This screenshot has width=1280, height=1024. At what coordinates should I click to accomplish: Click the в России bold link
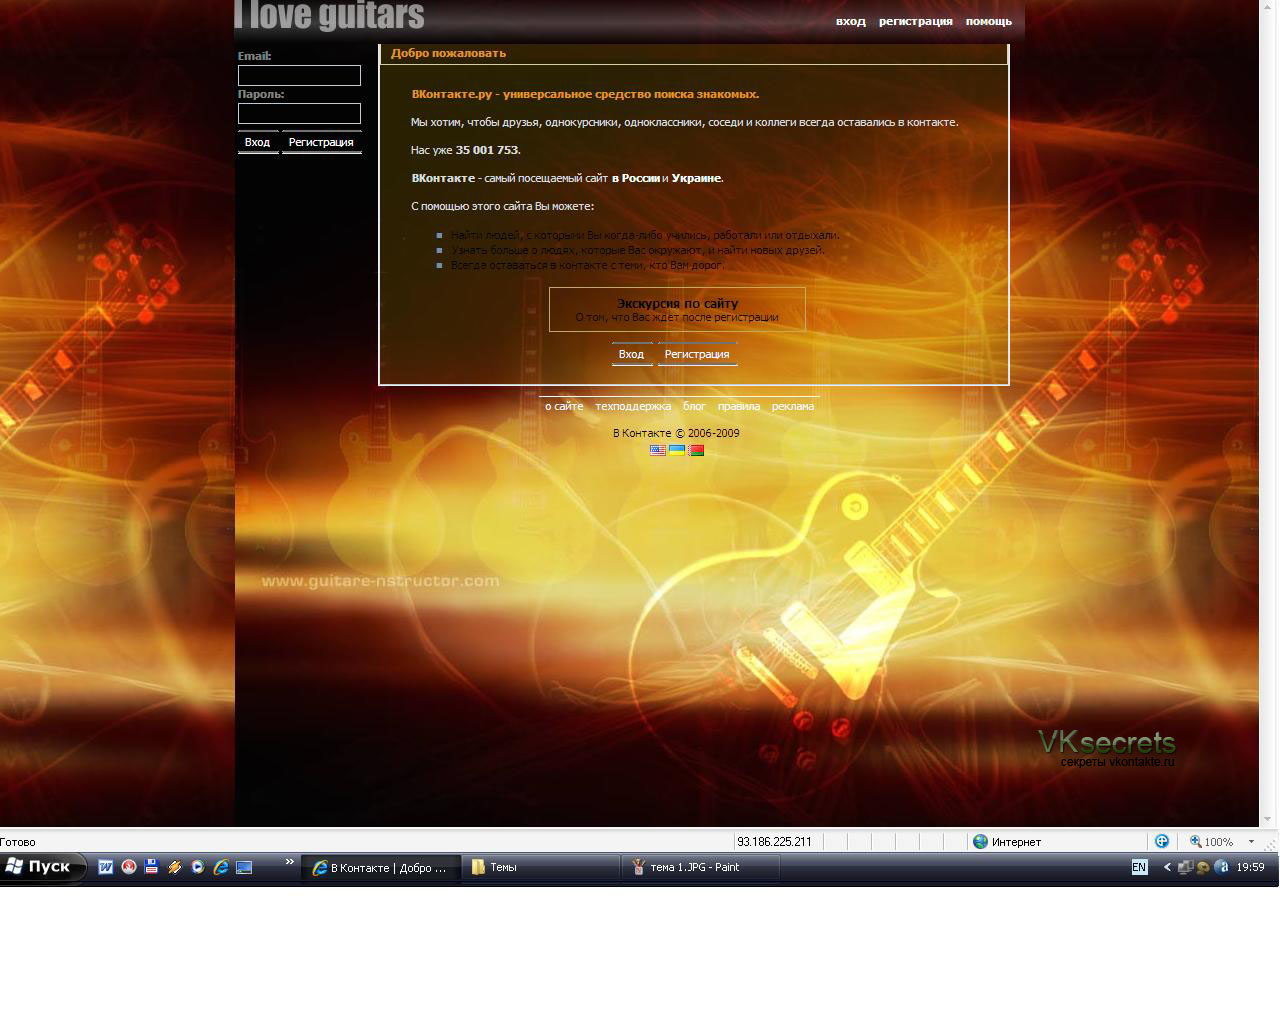[x=636, y=178]
